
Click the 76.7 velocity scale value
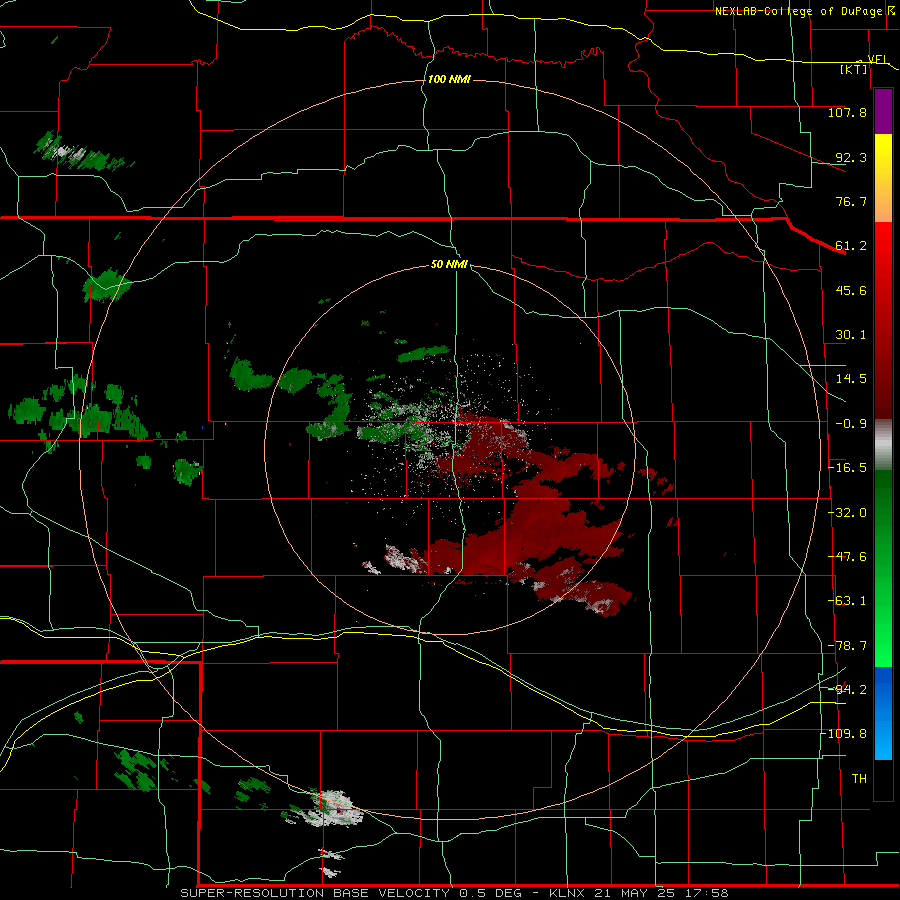(851, 201)
